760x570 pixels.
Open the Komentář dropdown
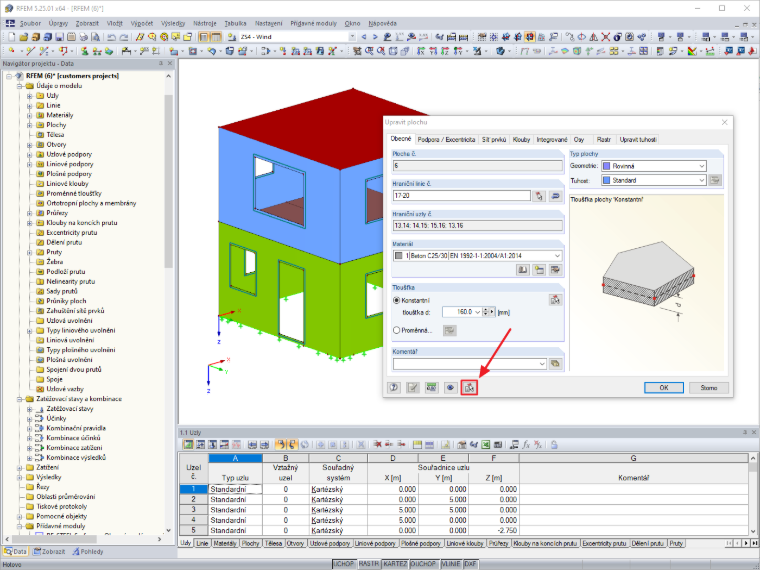pos(542,364)
